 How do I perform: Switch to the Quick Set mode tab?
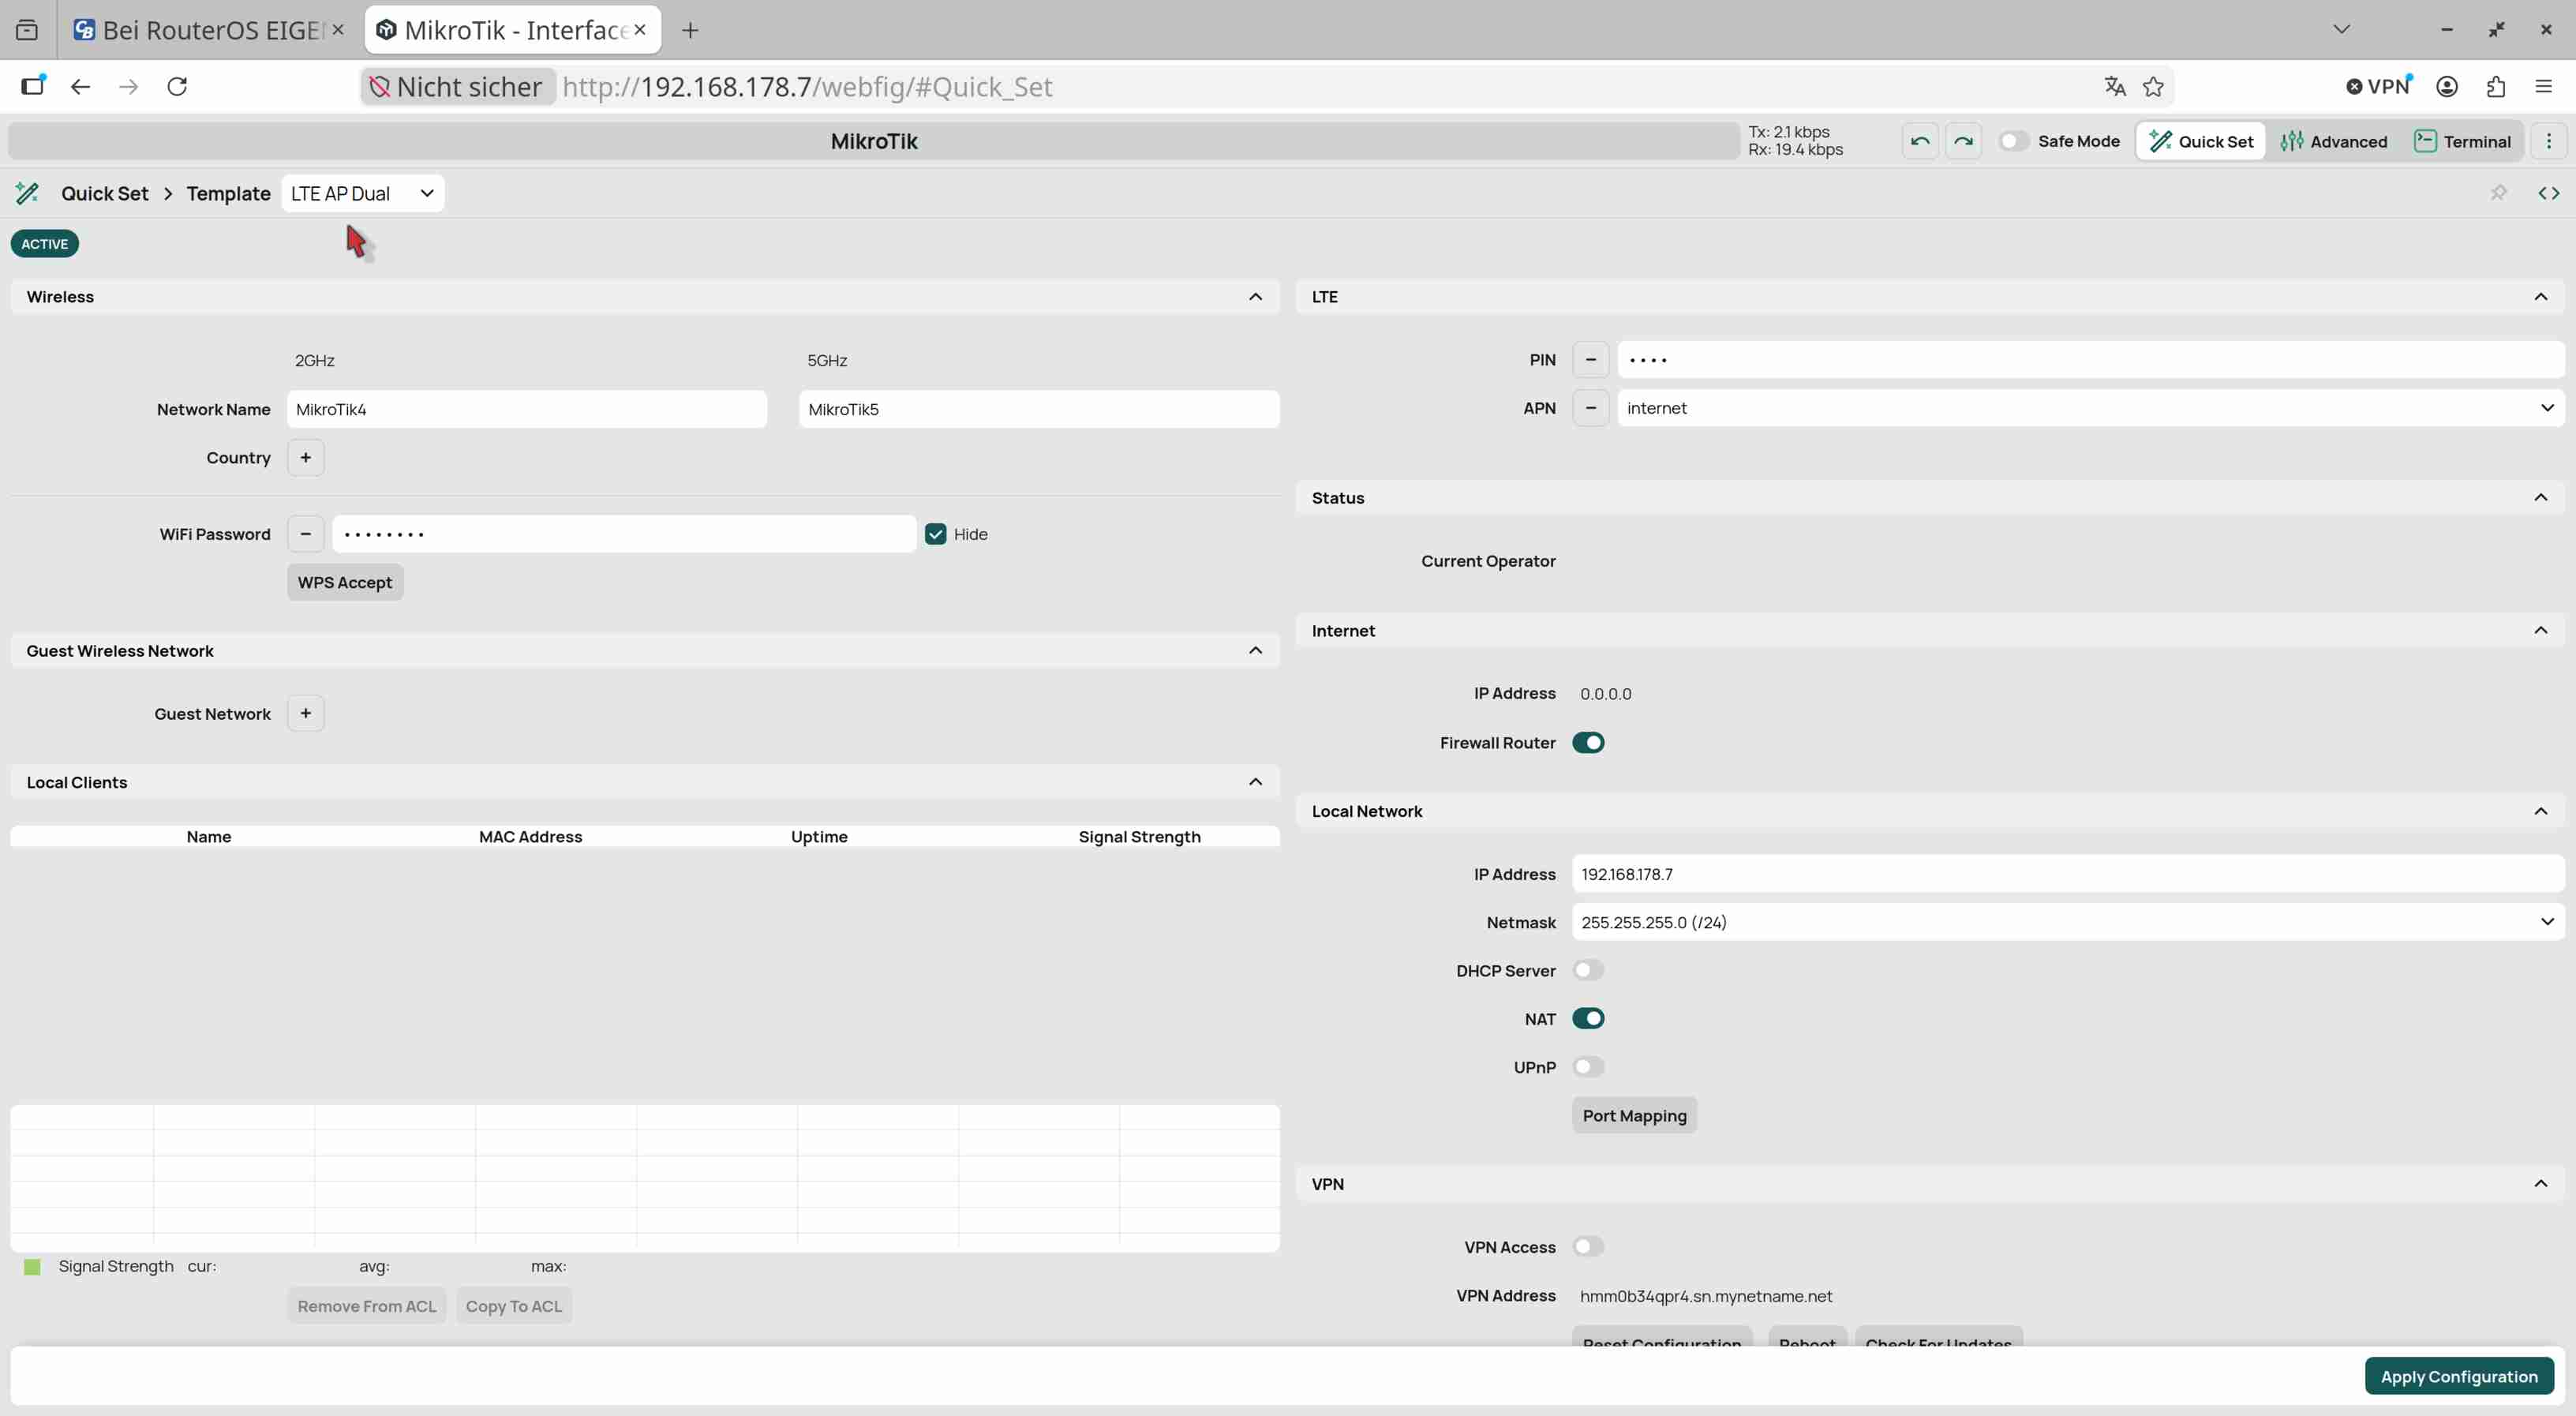[2201, 141]
